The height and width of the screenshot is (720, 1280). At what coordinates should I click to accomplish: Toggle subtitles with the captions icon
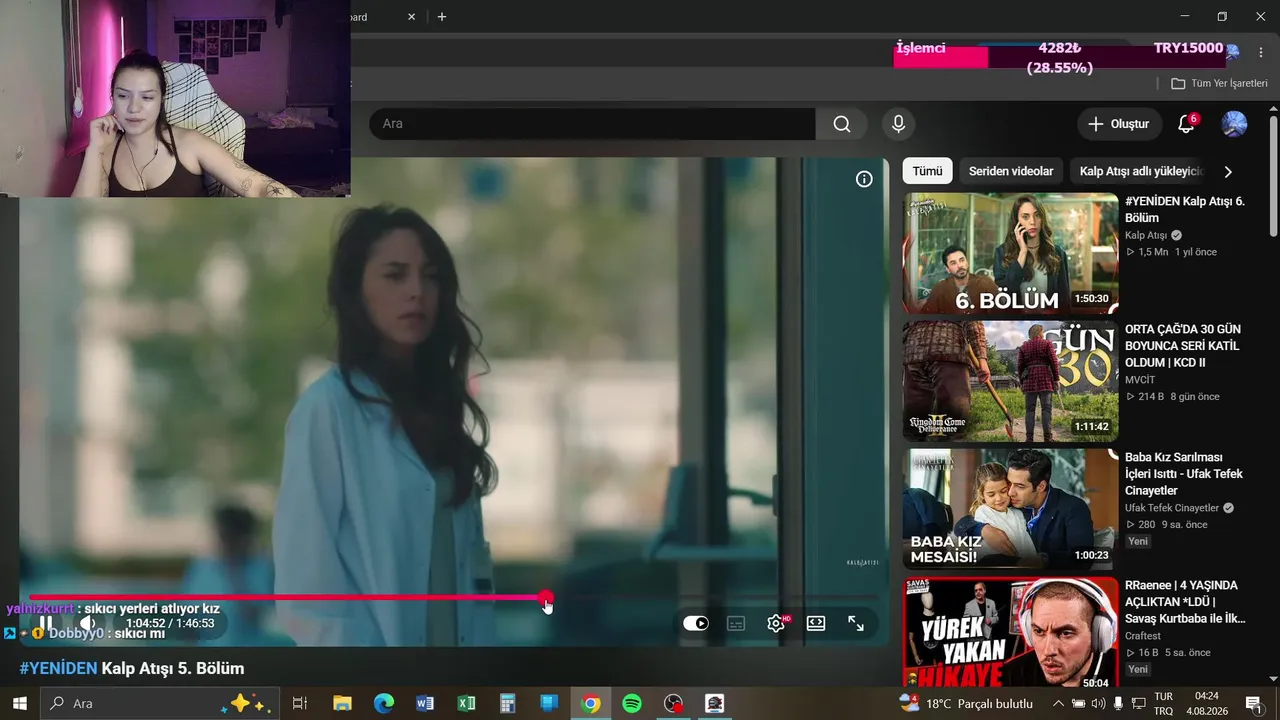coord(736,623)
